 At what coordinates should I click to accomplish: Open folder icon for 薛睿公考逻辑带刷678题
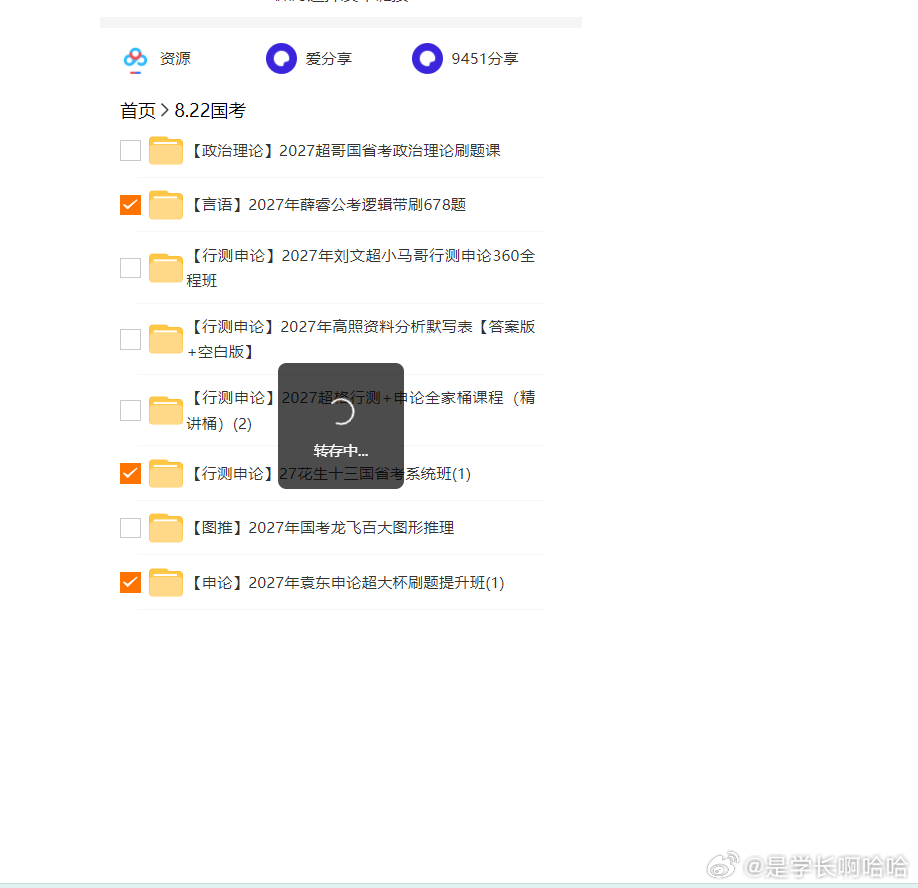(x=166, y=205)
